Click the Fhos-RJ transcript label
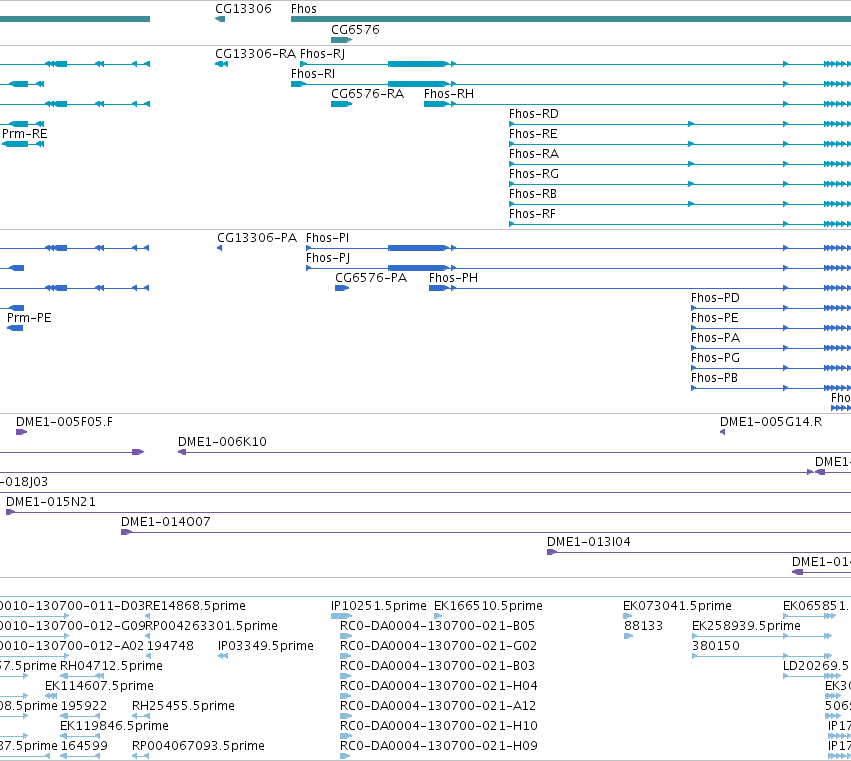Viewport: 851px width, 761px height. [322, 54]
